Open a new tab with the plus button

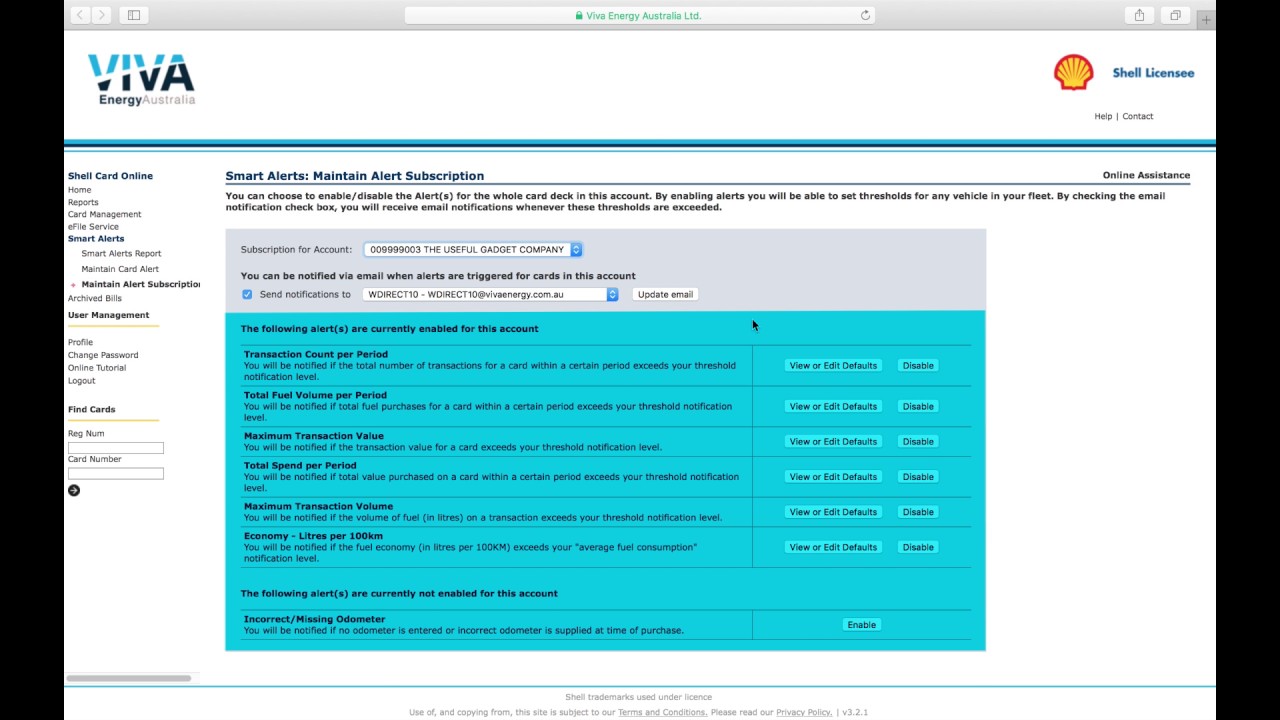(1206, 19)
